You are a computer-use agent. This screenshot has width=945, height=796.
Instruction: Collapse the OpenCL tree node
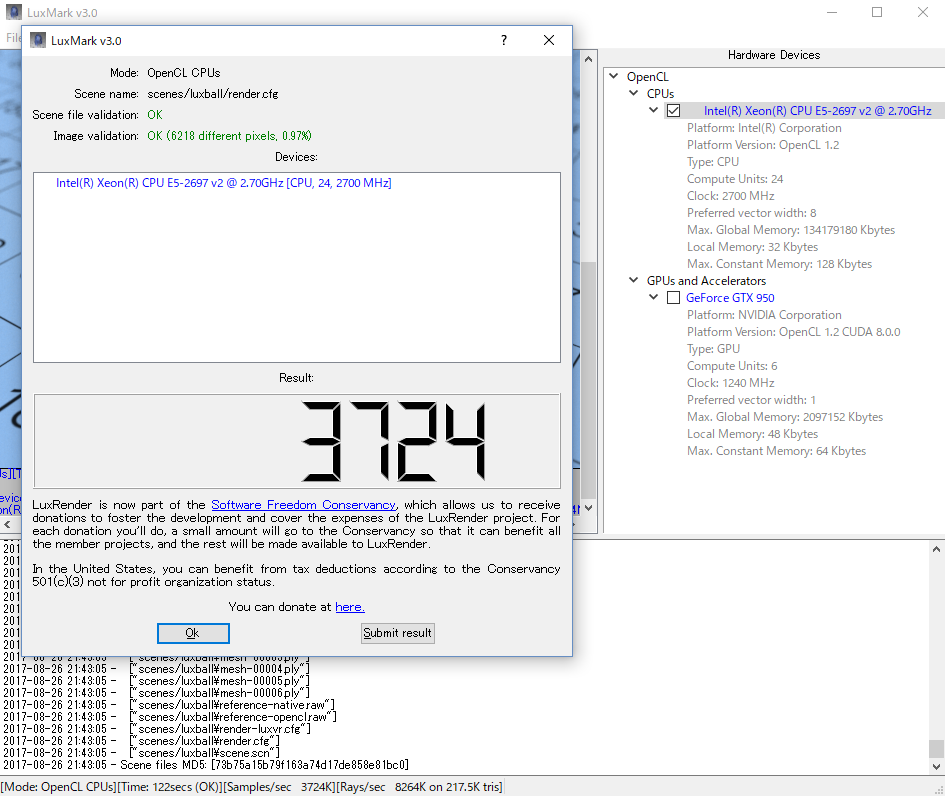614,77
